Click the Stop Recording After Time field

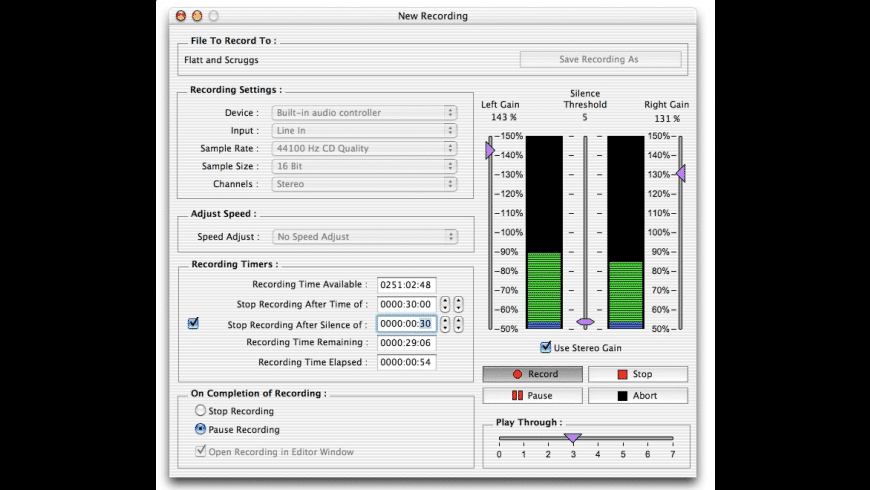coord(406,304)
